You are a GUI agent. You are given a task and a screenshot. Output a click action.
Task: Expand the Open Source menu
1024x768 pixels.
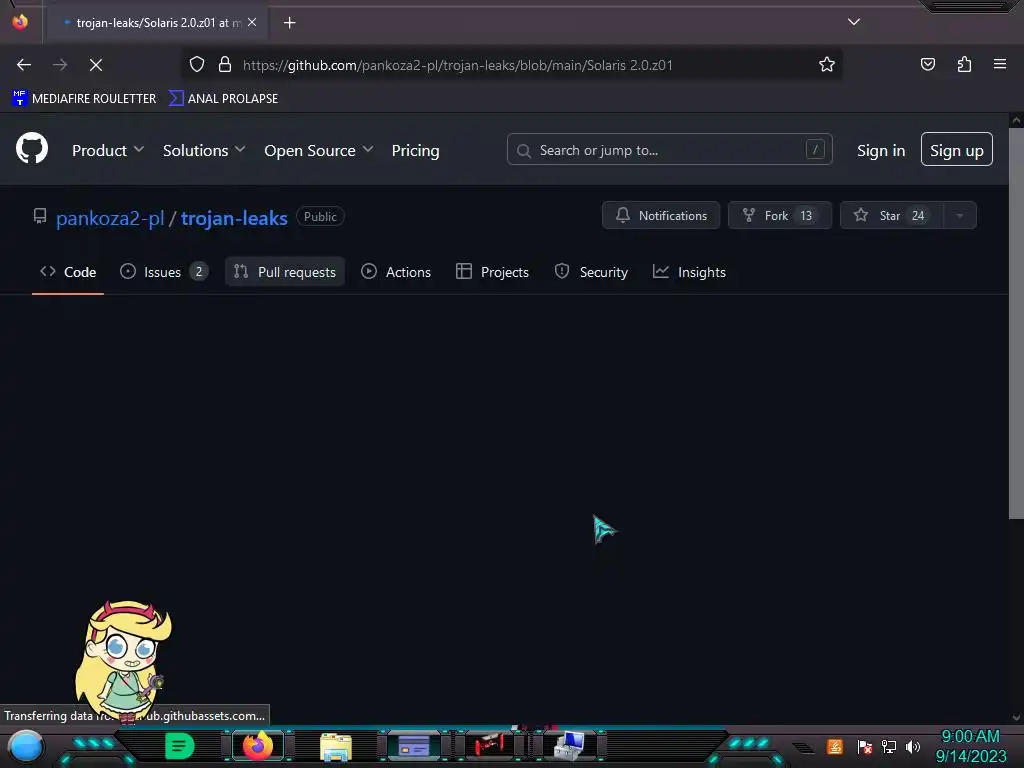point(319,150)
